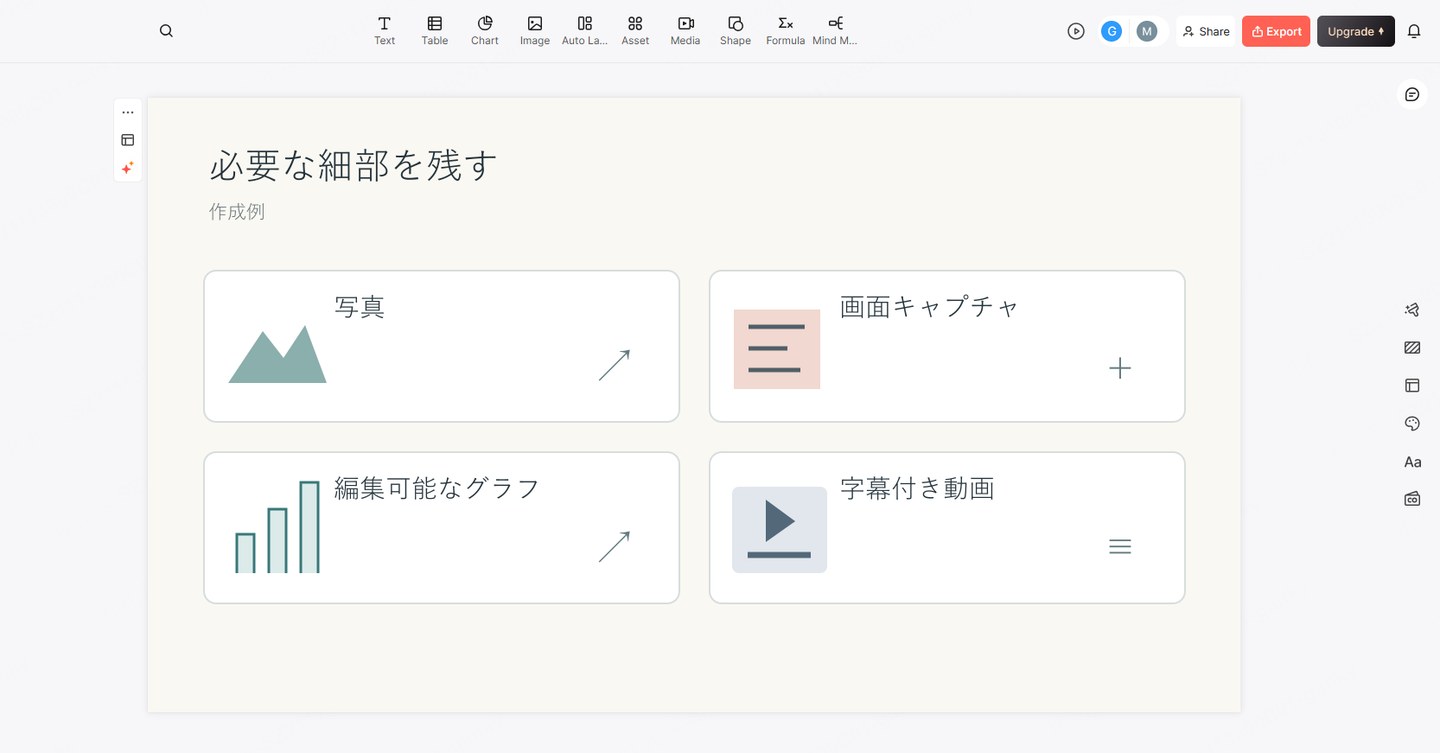Screen dimensions: 1440x753
Task: Click the plus sign in 画面キャプチャ card
Action: [x=1120, y=368]
